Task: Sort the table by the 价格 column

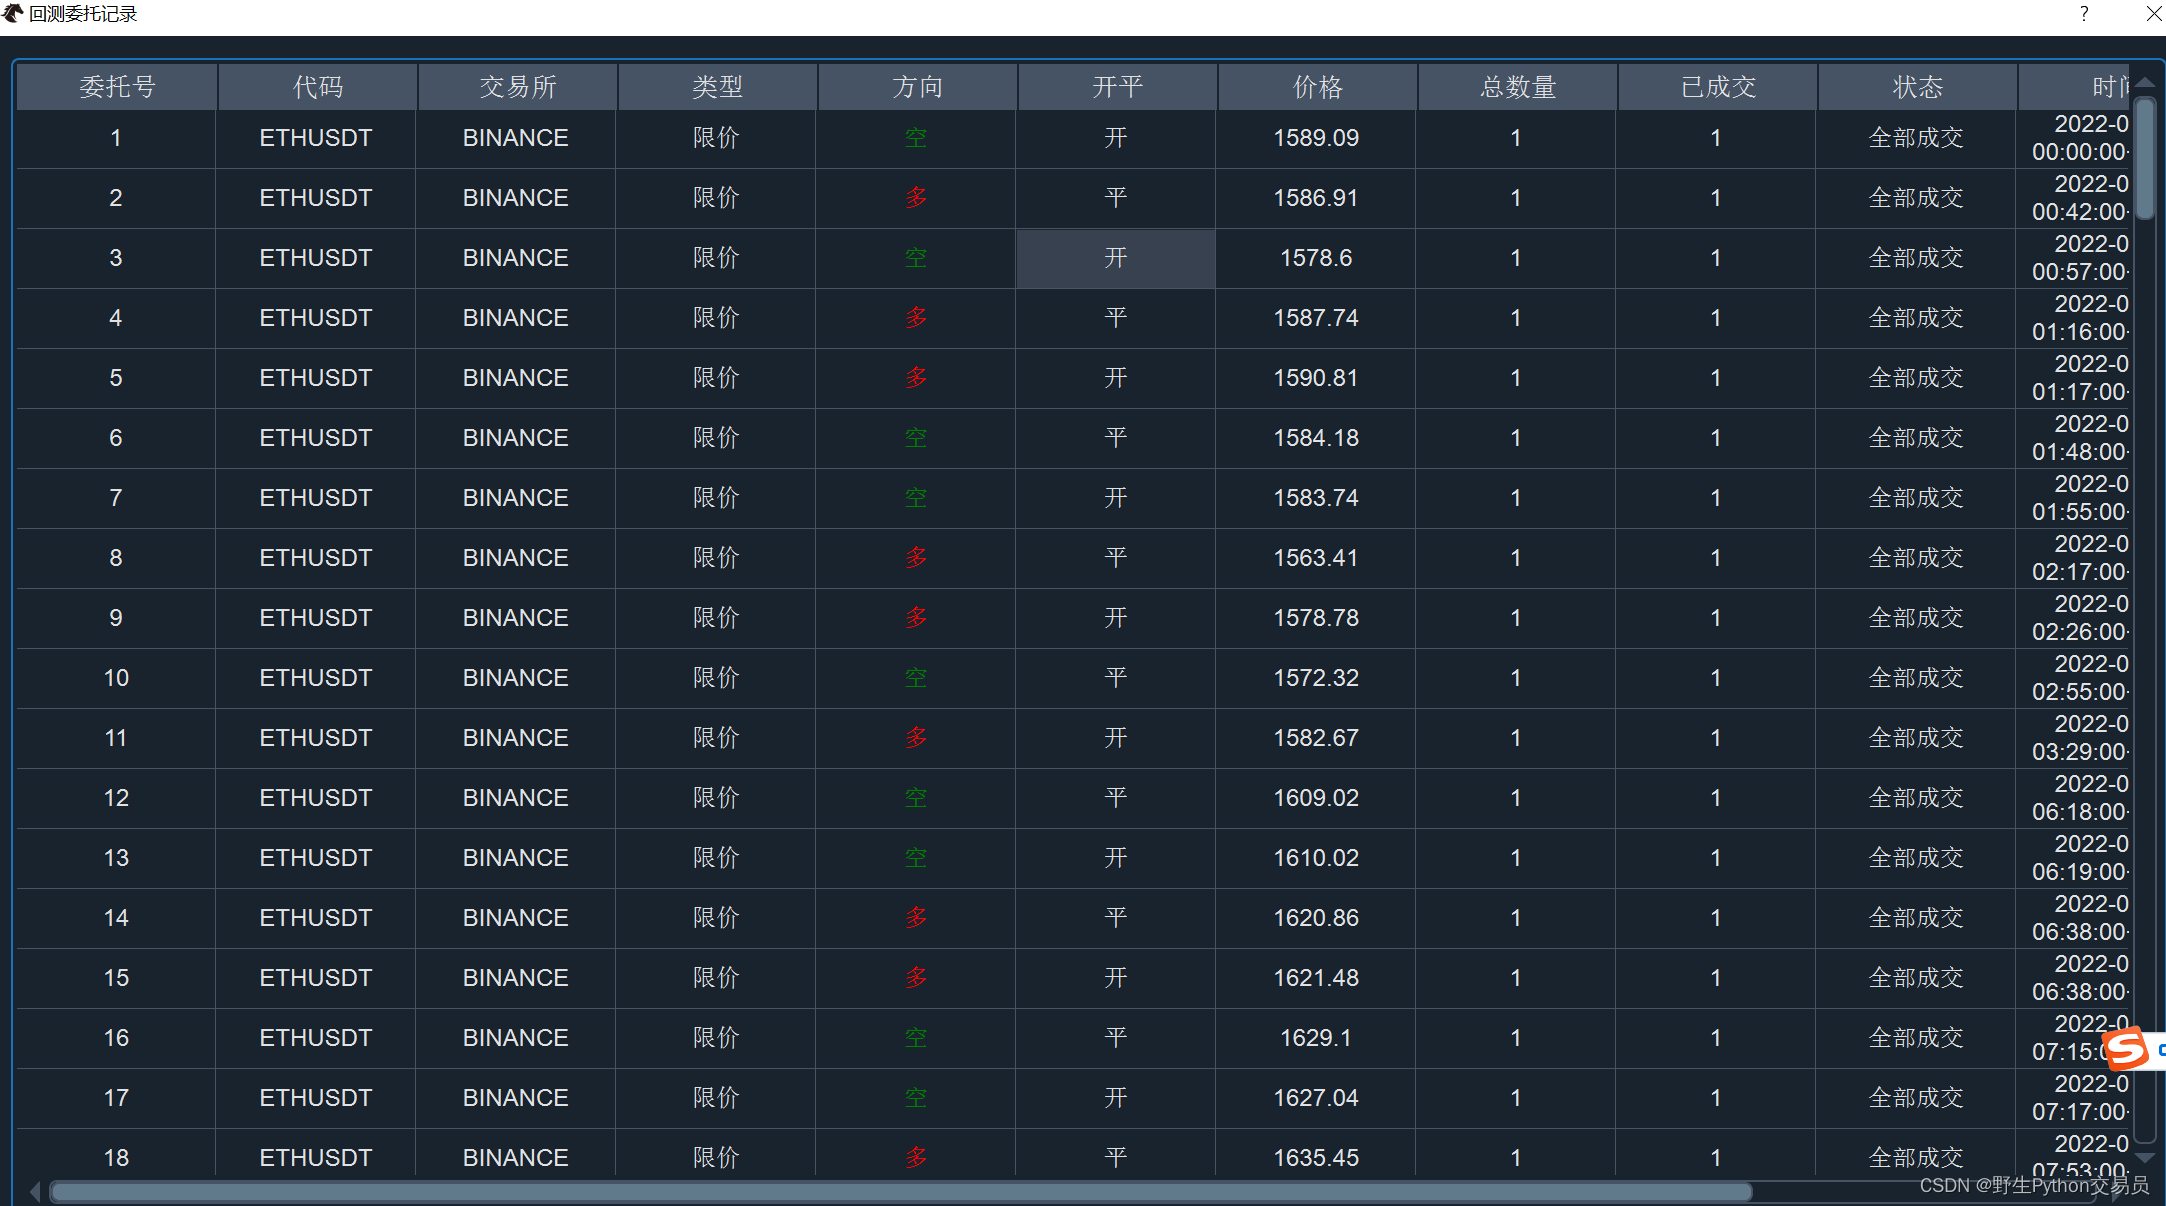Action: [1316, 87]
